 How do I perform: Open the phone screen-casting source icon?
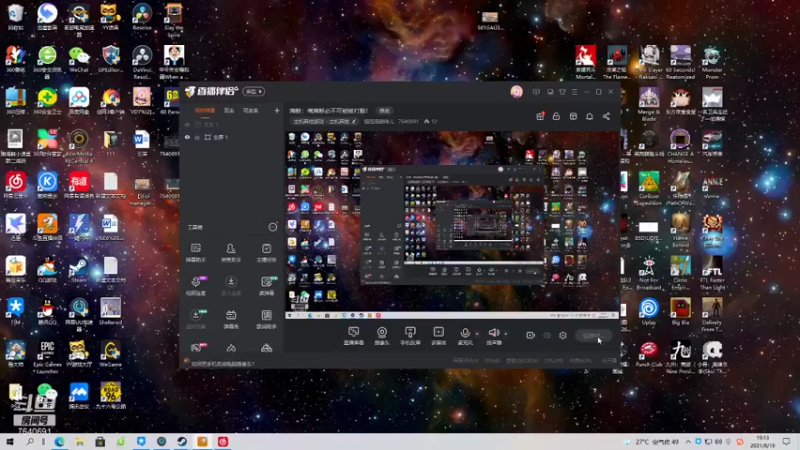[410, 333]
